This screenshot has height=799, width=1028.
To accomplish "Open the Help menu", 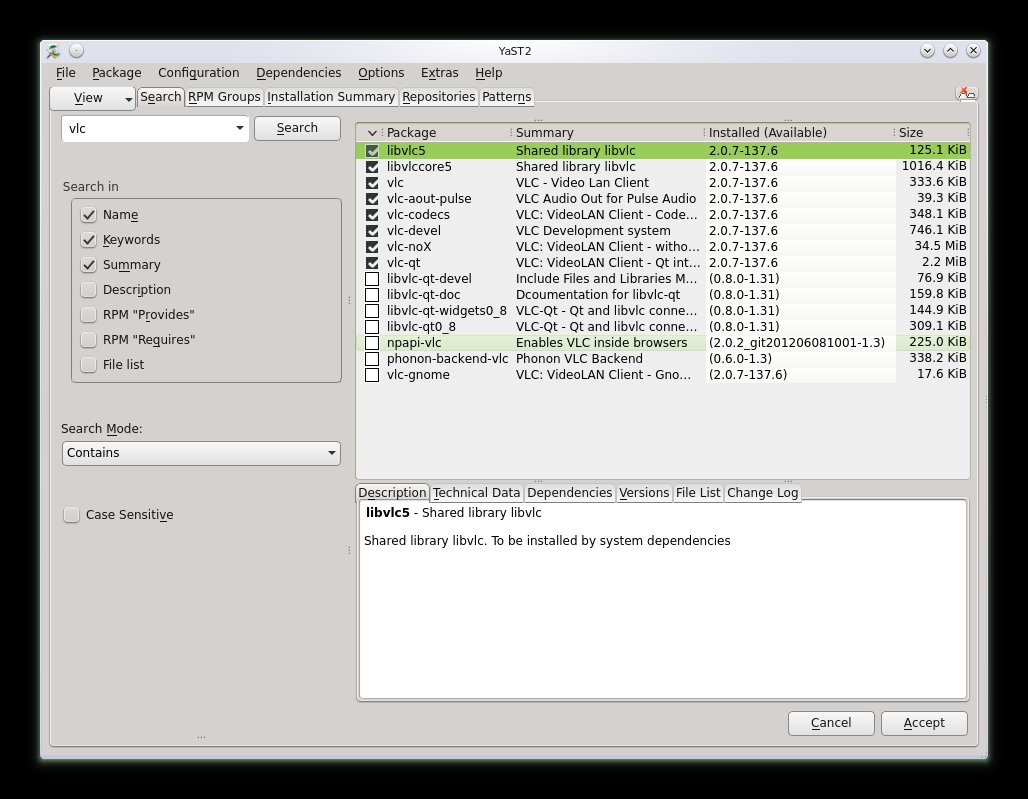I will [x=488, y=73].
